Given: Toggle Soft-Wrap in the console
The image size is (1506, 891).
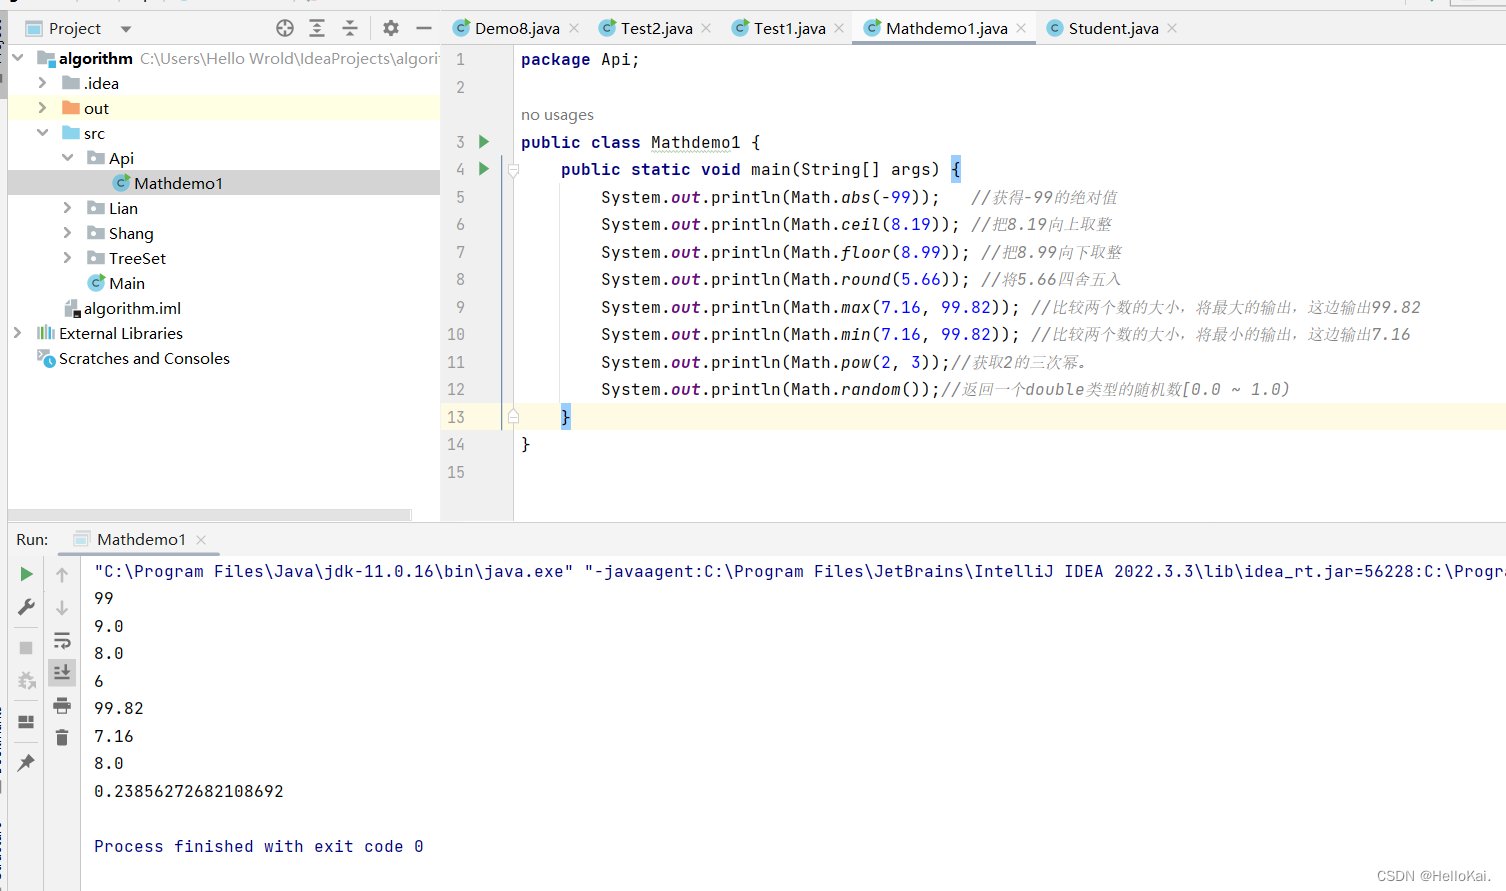Looking at the screenshot, I should 62,640.
